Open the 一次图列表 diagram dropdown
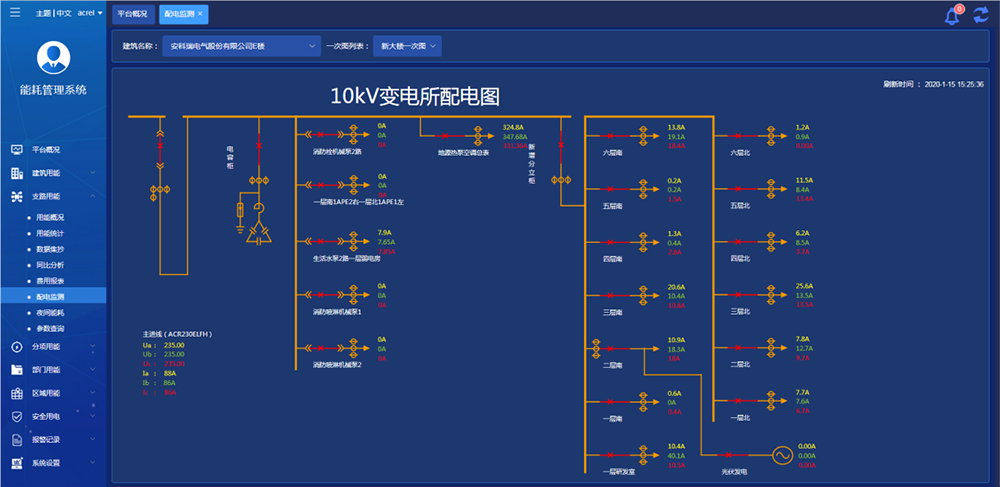 [x=406, y=46]
